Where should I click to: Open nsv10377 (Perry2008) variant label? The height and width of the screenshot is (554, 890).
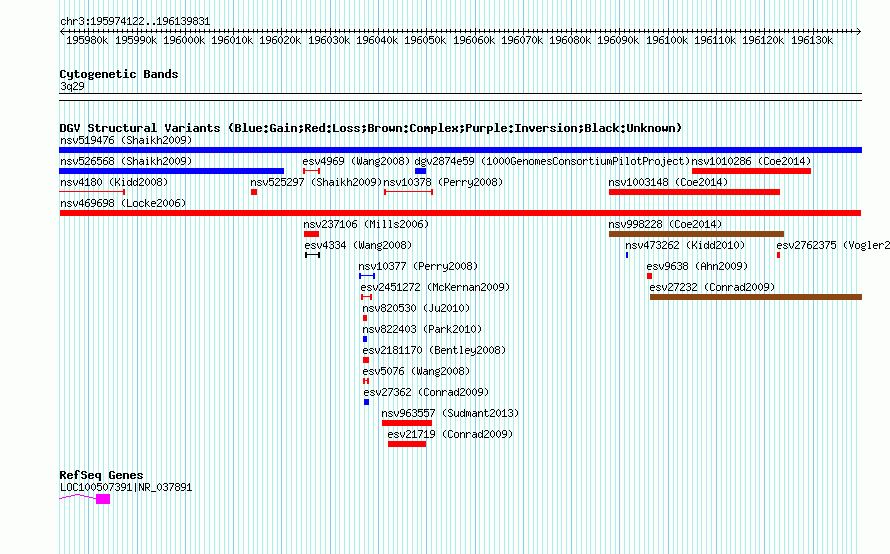(x=418, y=266)
